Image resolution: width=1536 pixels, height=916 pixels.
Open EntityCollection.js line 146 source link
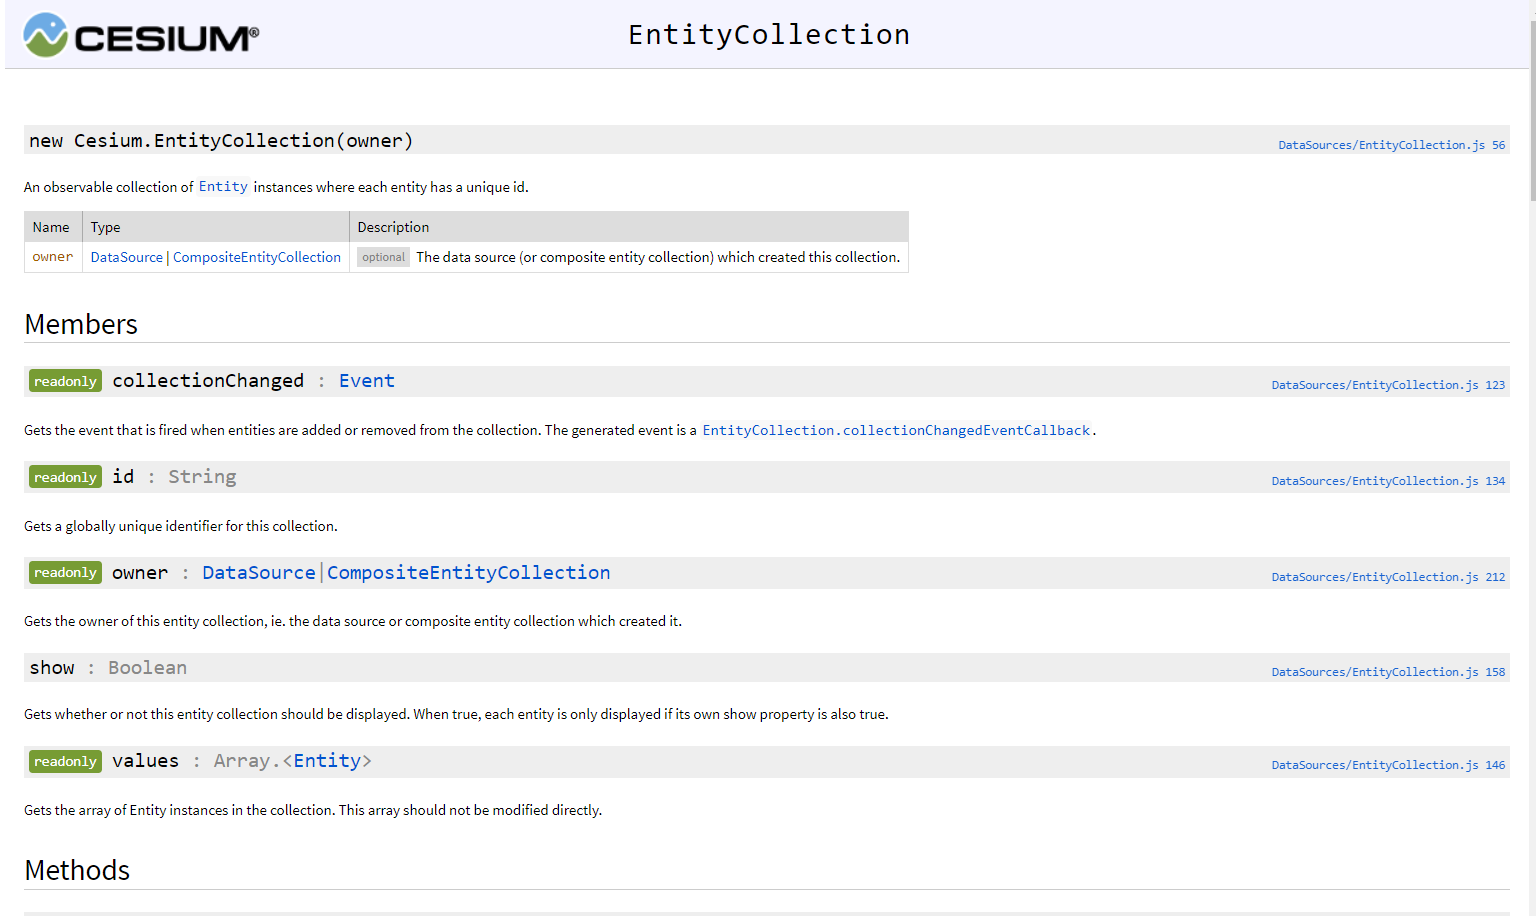[x=1388, y=765]
